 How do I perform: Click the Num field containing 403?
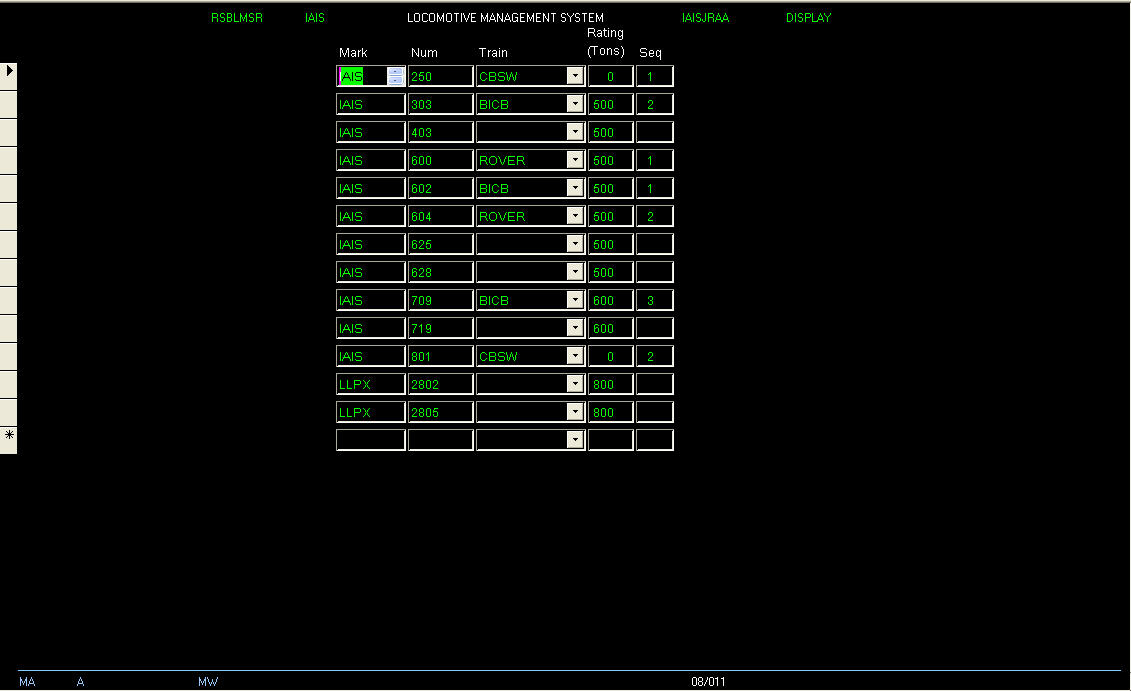point(441,132)
